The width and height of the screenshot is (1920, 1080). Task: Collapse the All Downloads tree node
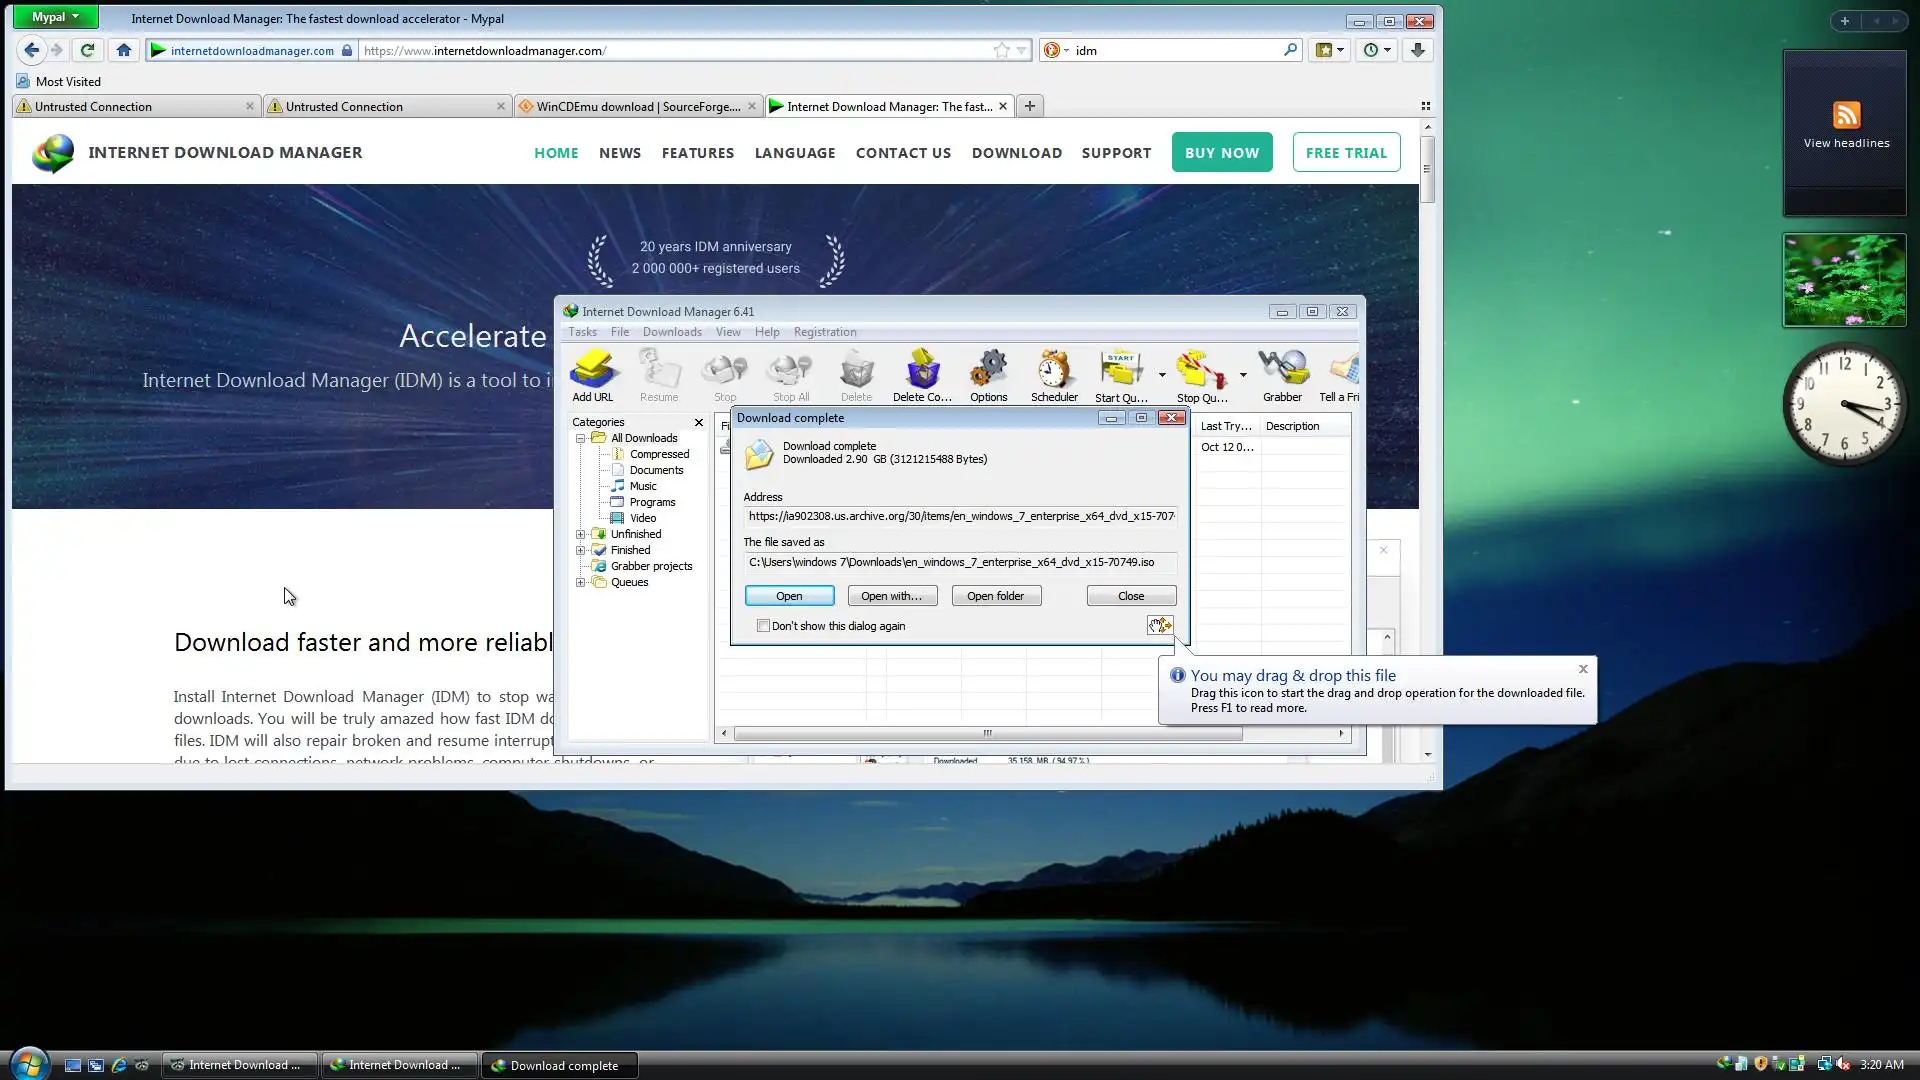coord(580,438)
